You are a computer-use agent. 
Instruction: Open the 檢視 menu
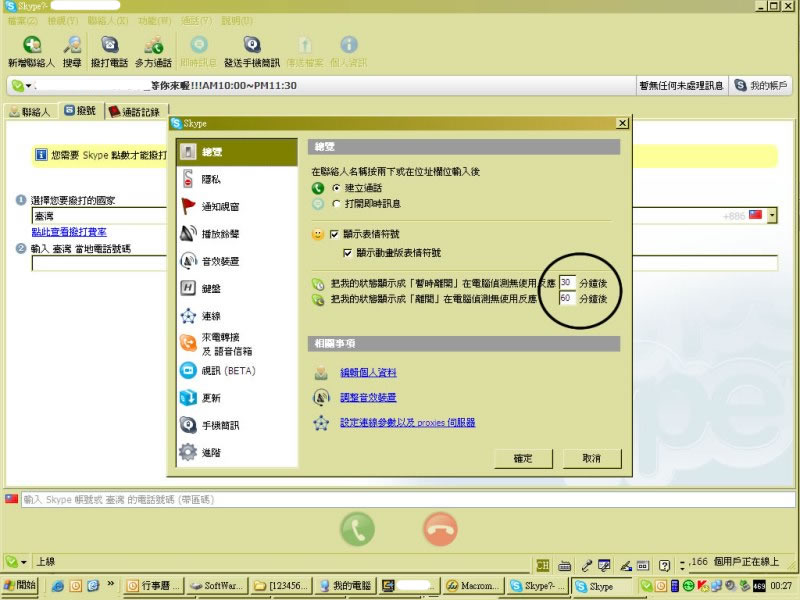pos(63,21)
